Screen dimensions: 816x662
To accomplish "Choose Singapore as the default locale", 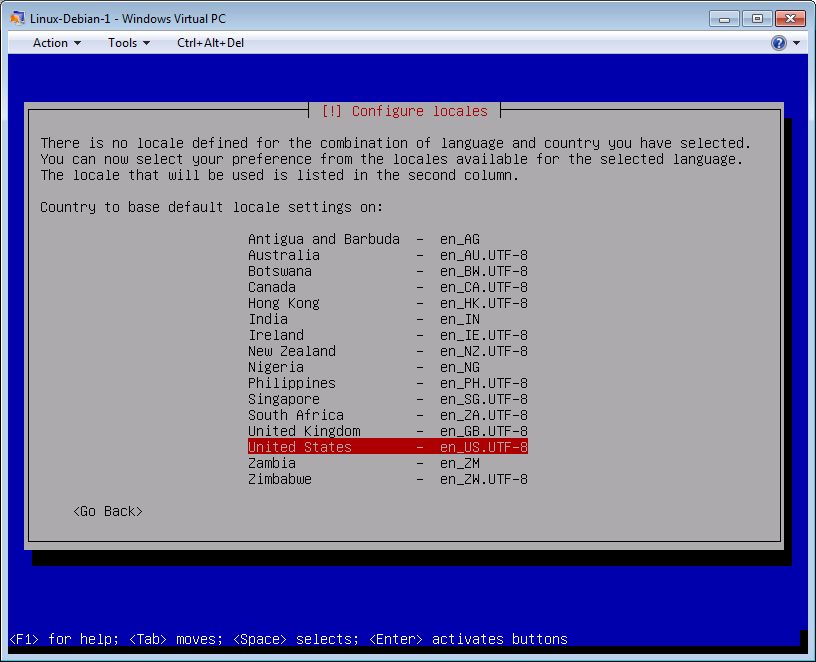I will [387, 399].
